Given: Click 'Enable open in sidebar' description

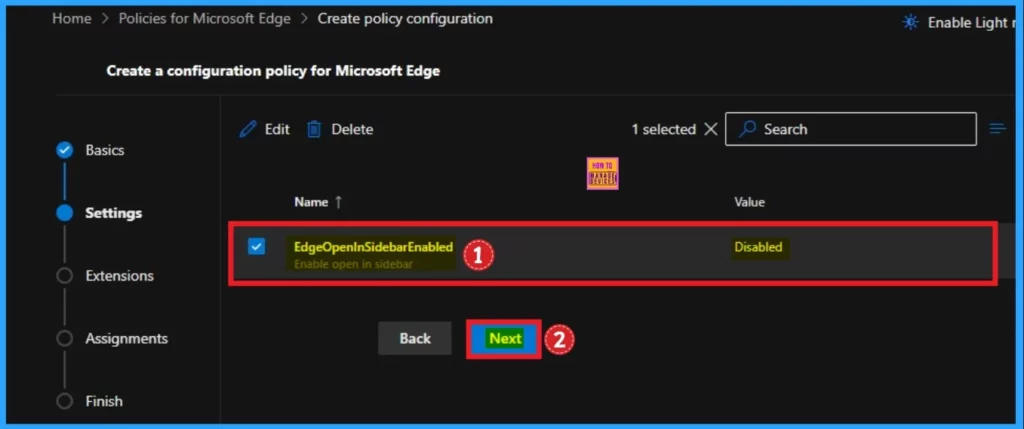Looking at the screenshot, I should [353, 264].
